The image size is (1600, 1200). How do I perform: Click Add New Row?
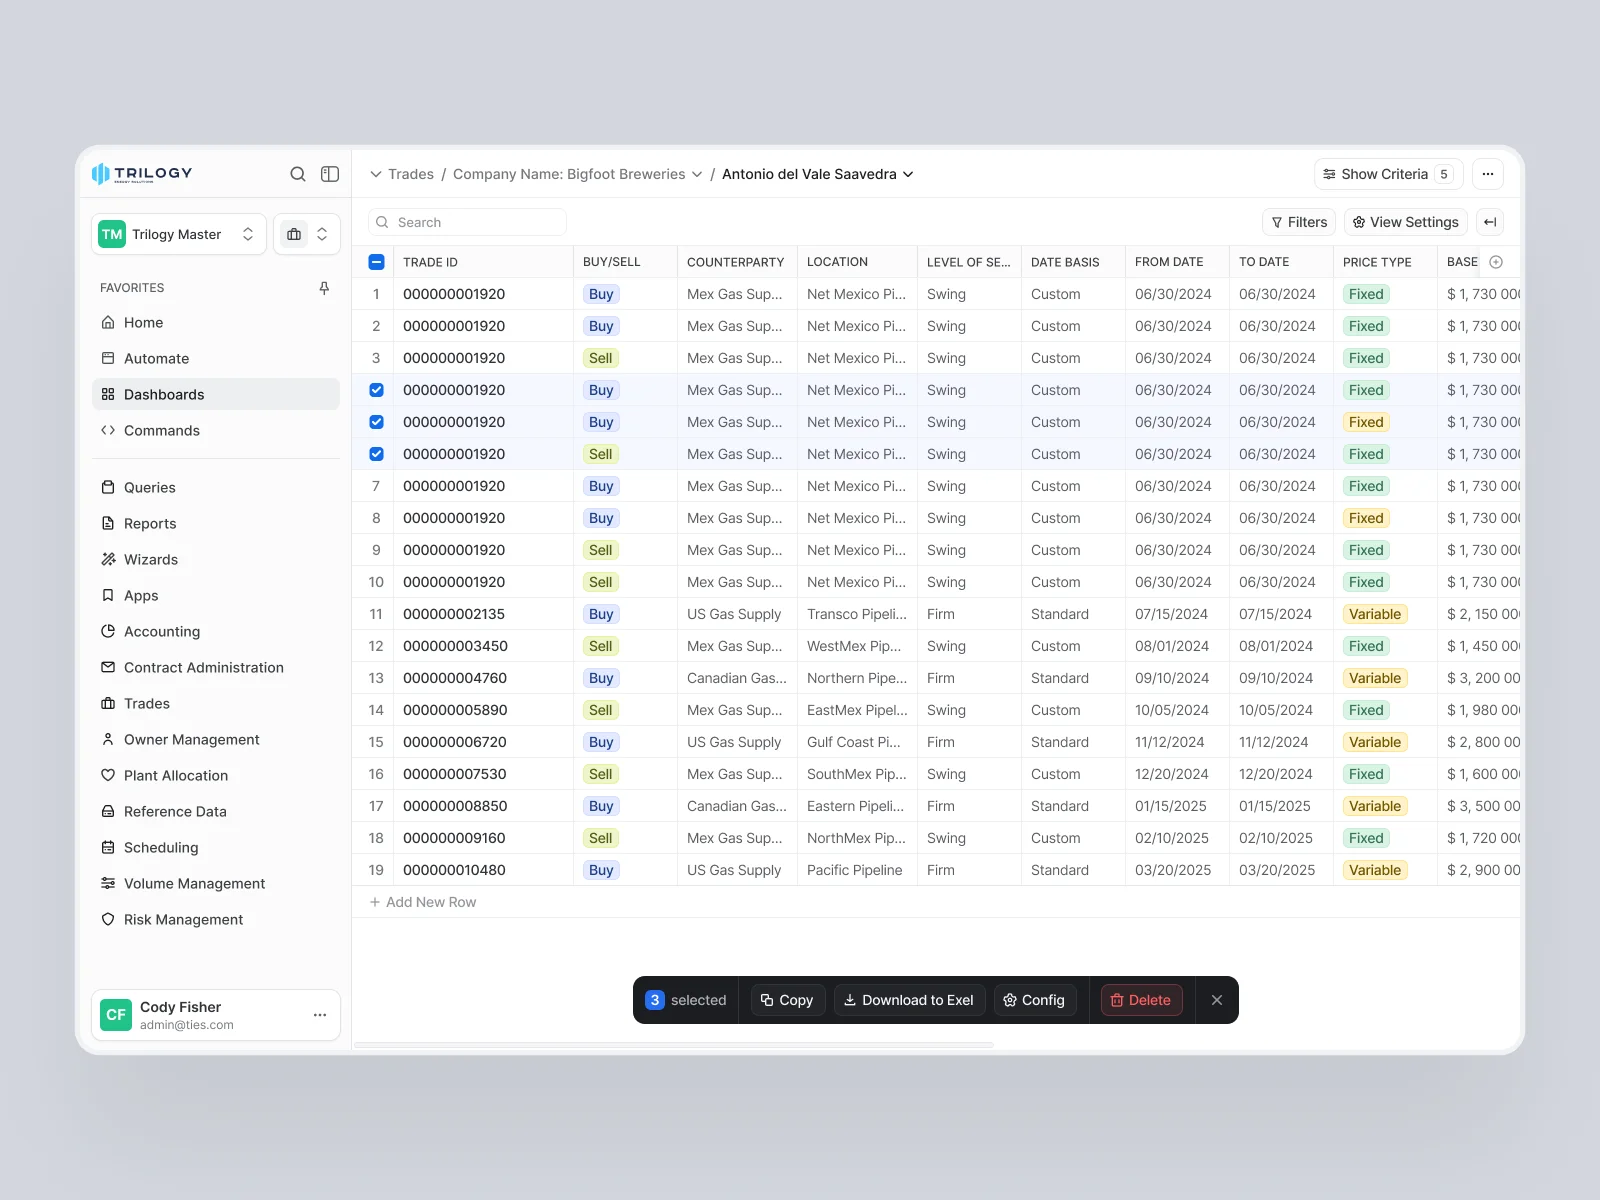[x=423, y=902]
